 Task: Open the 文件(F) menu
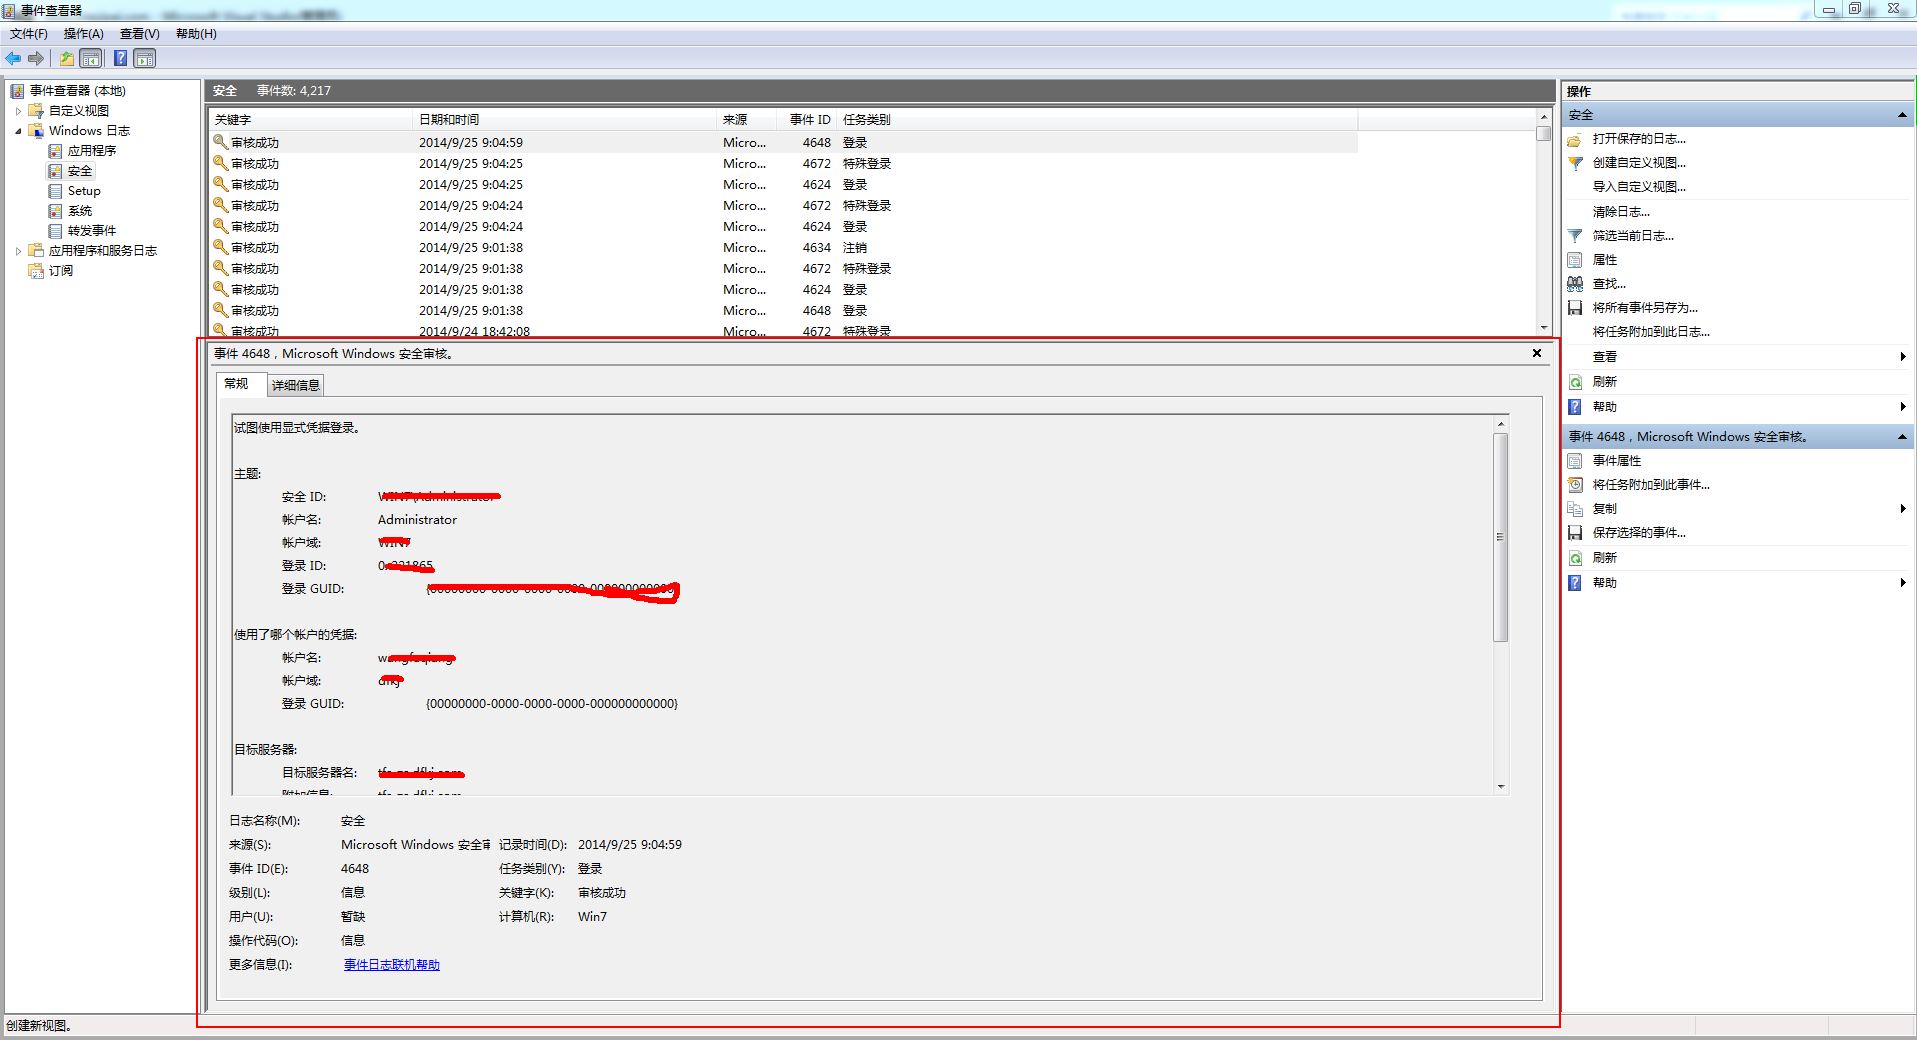coord(28,34)
